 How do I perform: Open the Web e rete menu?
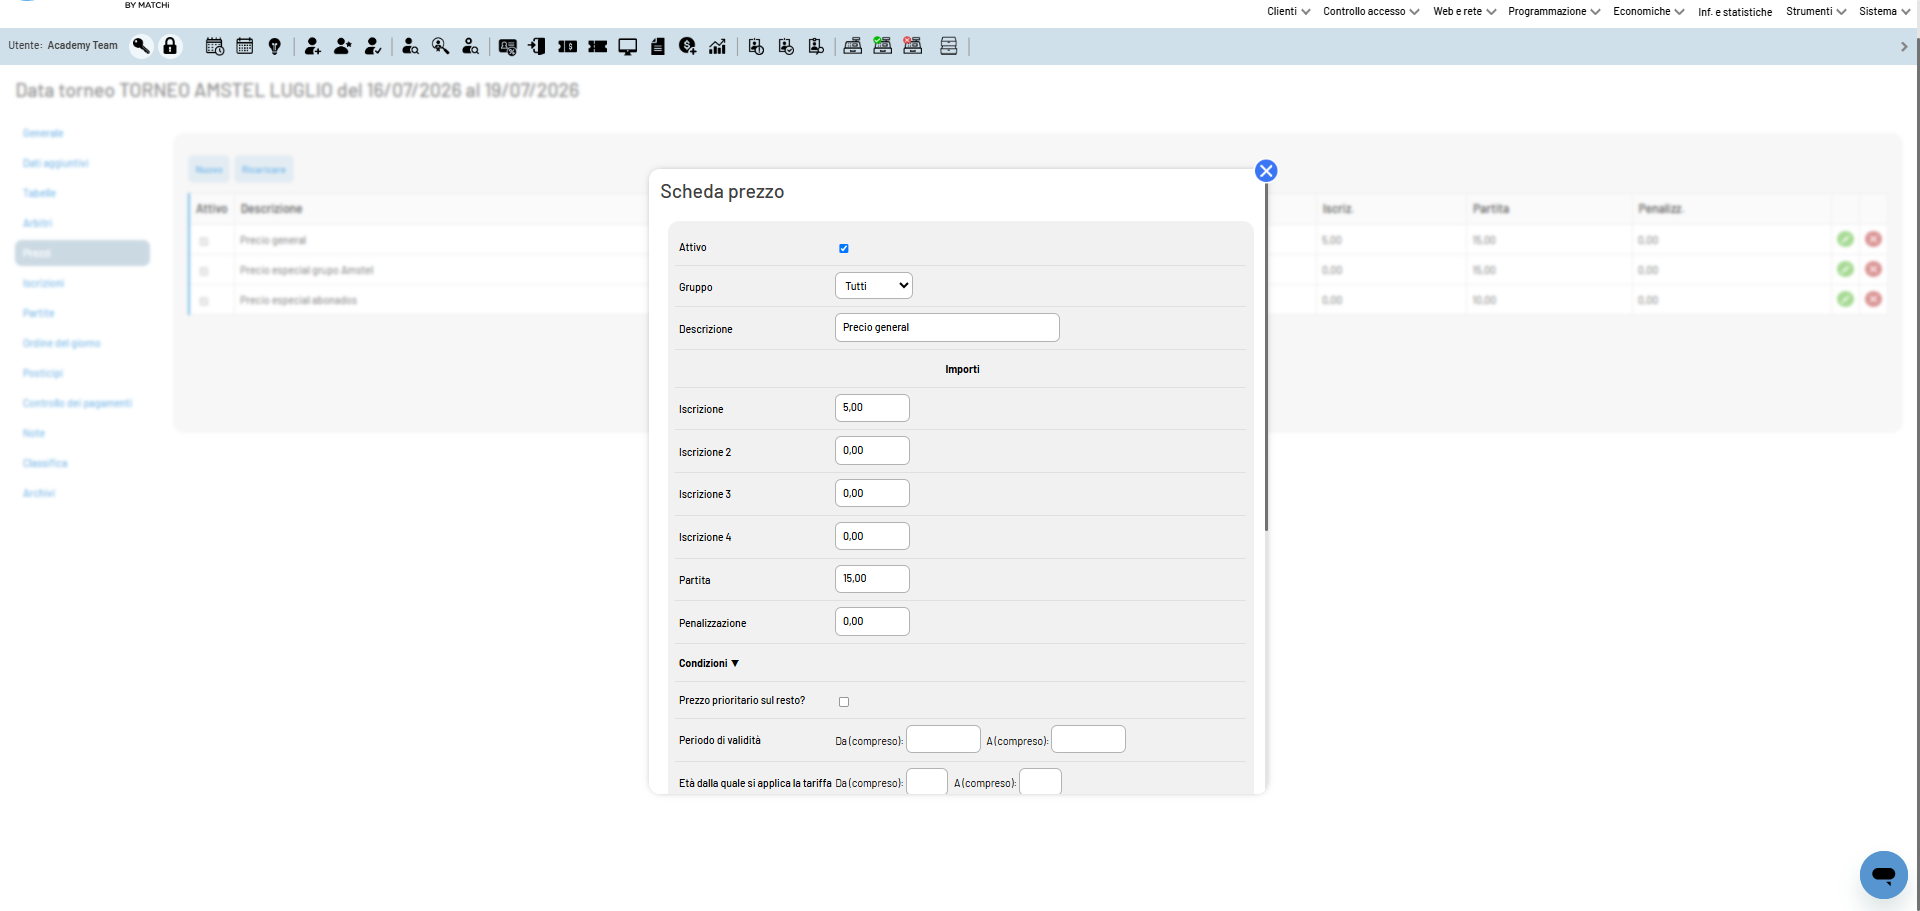tap(1464, 12)
